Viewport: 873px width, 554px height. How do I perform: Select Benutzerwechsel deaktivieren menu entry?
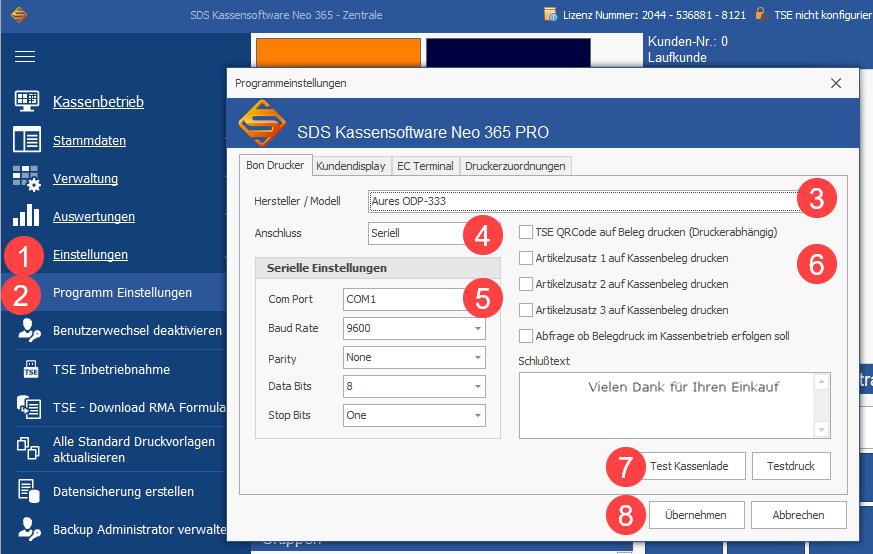coord(137,330)
